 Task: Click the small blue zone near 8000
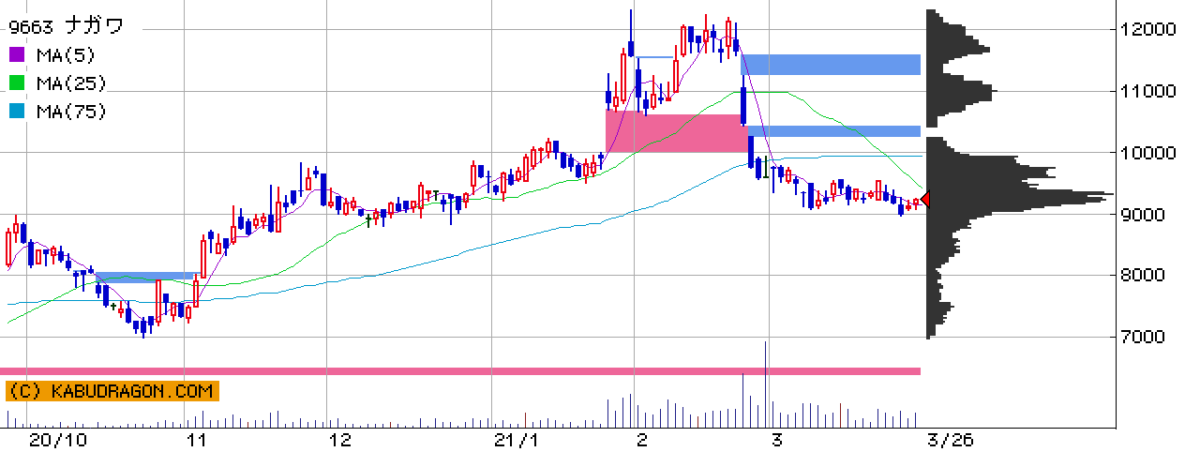[x=146, y=276]
